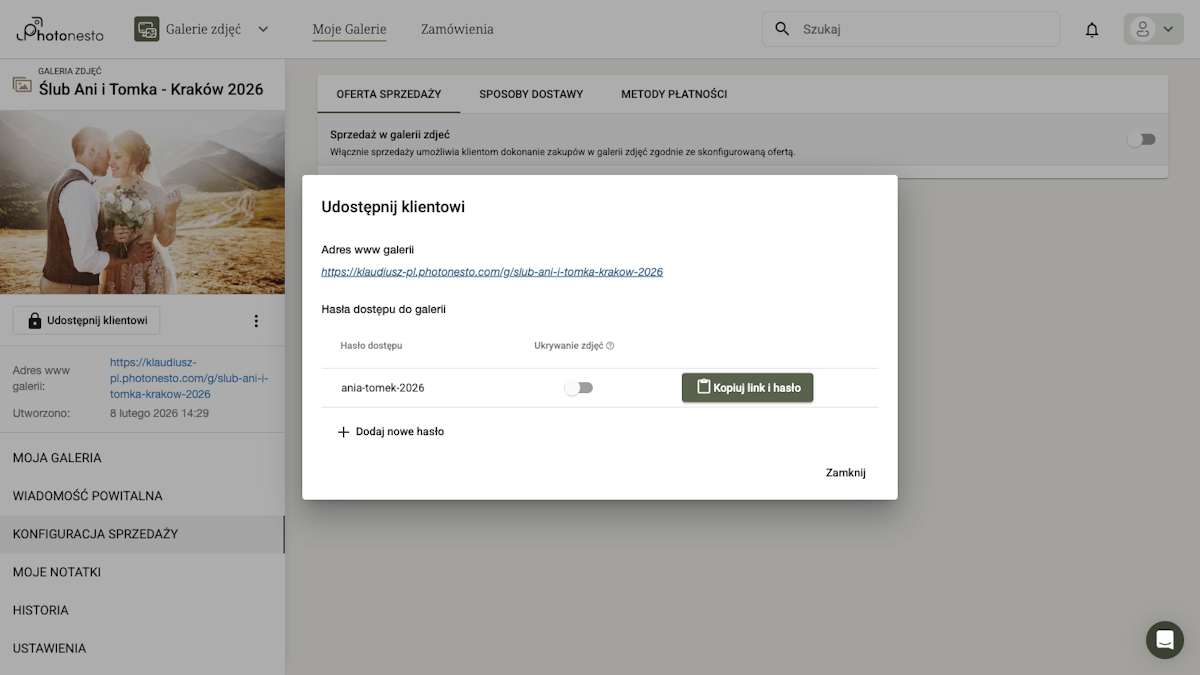Click the notifications bell icon
Image resolution: width=1200 pixels, height=675 pixels.
[x=1092, y=30]
